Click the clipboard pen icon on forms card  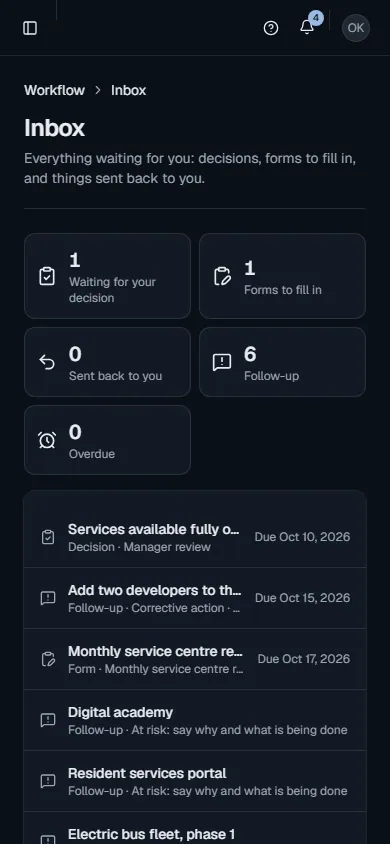pos(222,276)
